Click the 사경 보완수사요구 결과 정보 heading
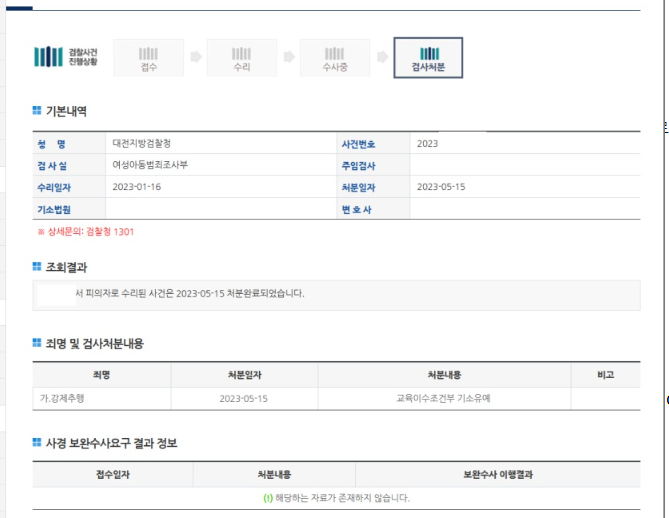 pos(111,442)
